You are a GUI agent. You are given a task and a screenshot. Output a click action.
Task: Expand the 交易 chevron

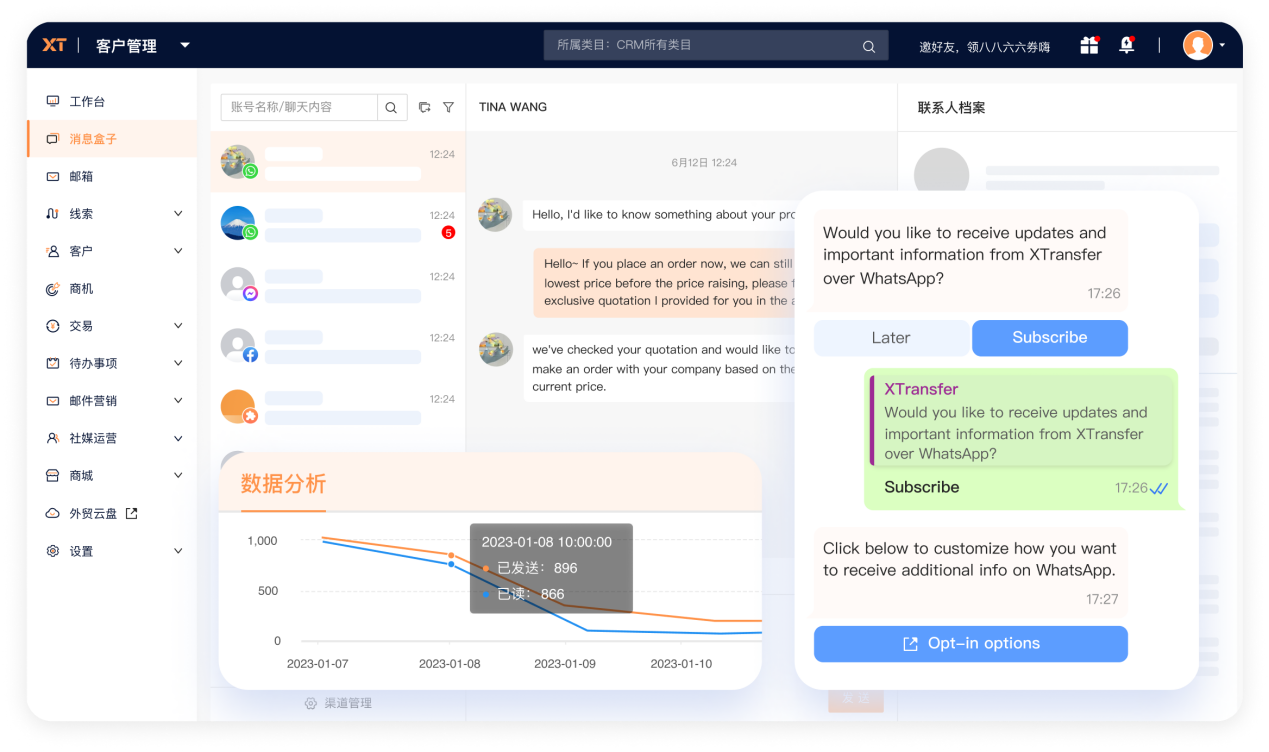178,326
